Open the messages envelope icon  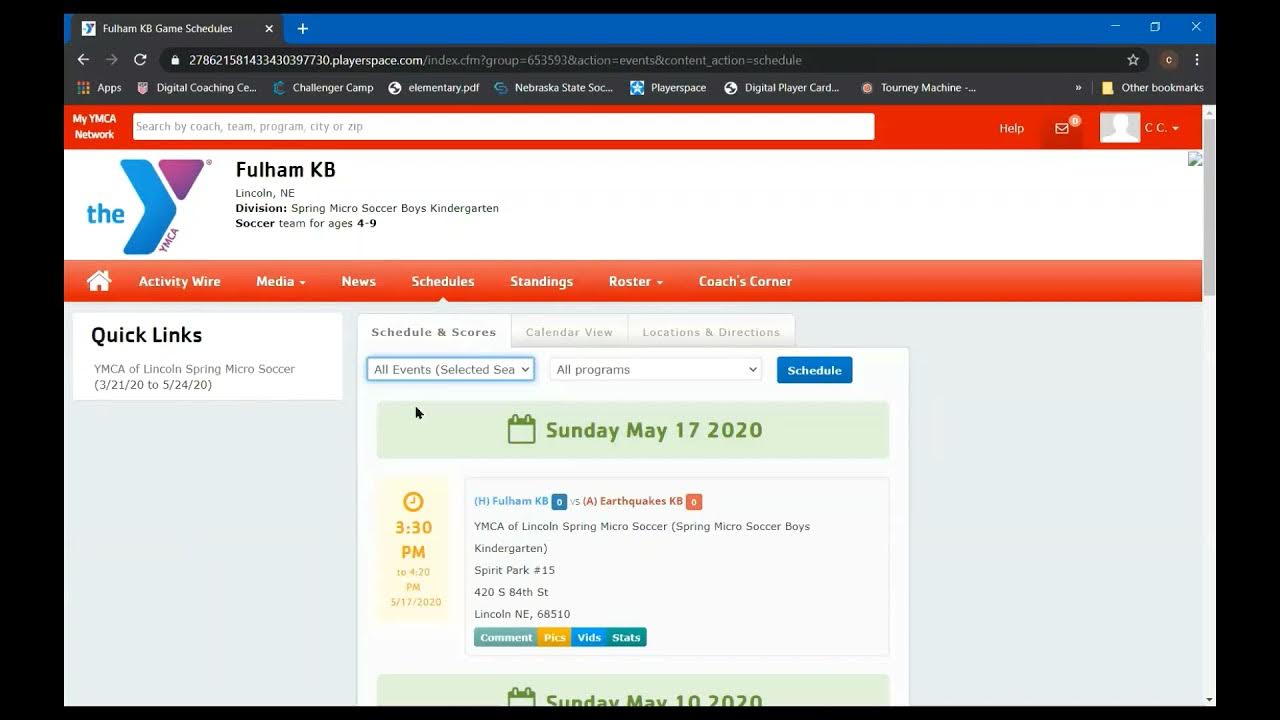pyautogui.click(x=1062, y=128)
